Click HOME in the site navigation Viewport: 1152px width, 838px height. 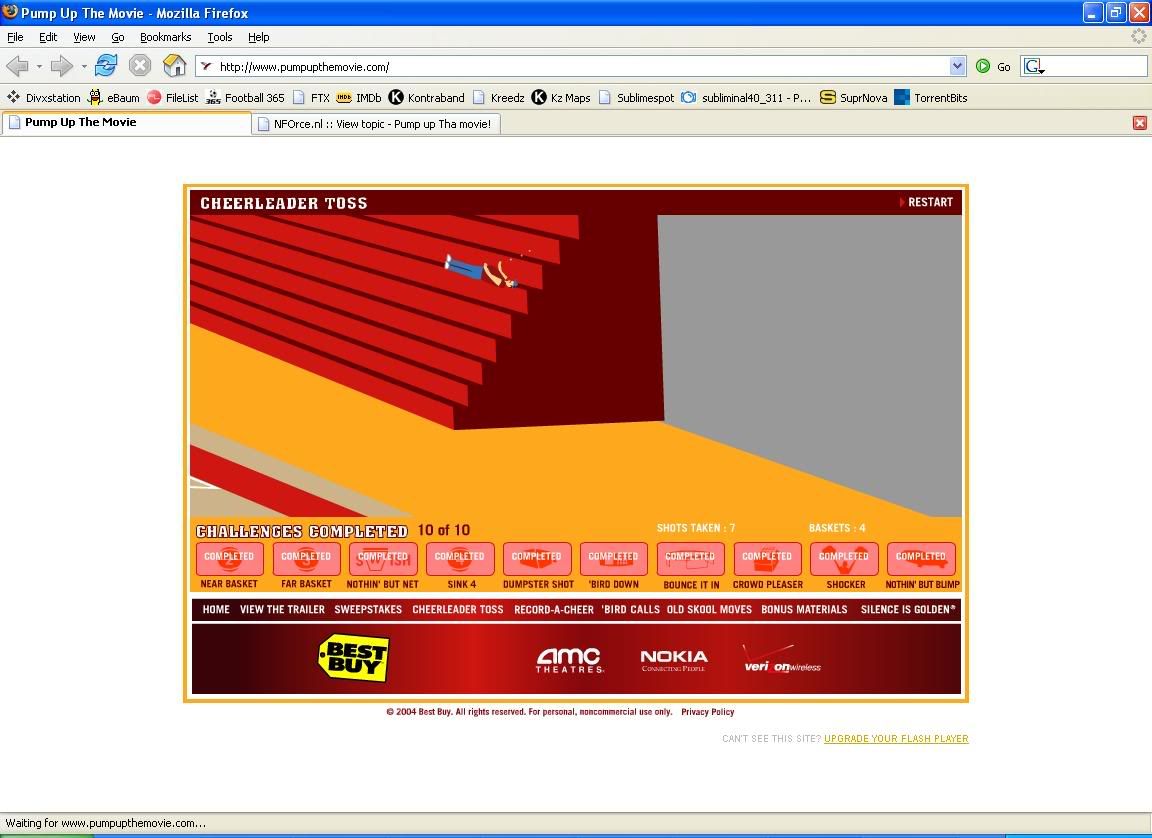[x=216, y=609]
